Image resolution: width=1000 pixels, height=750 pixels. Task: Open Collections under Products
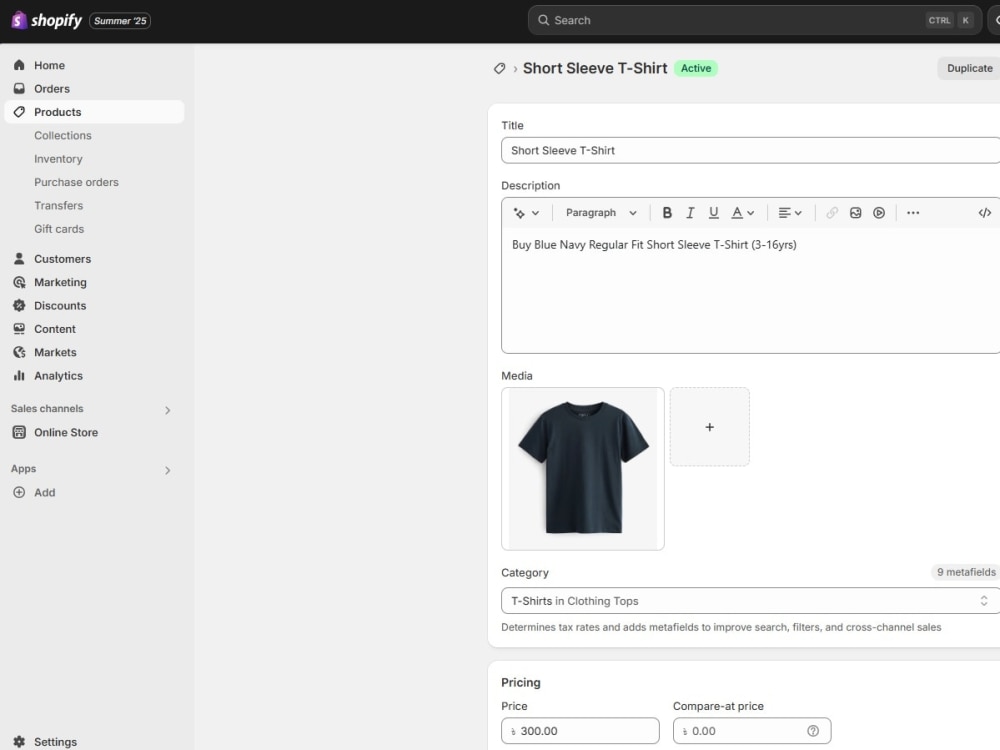[62, 135]
